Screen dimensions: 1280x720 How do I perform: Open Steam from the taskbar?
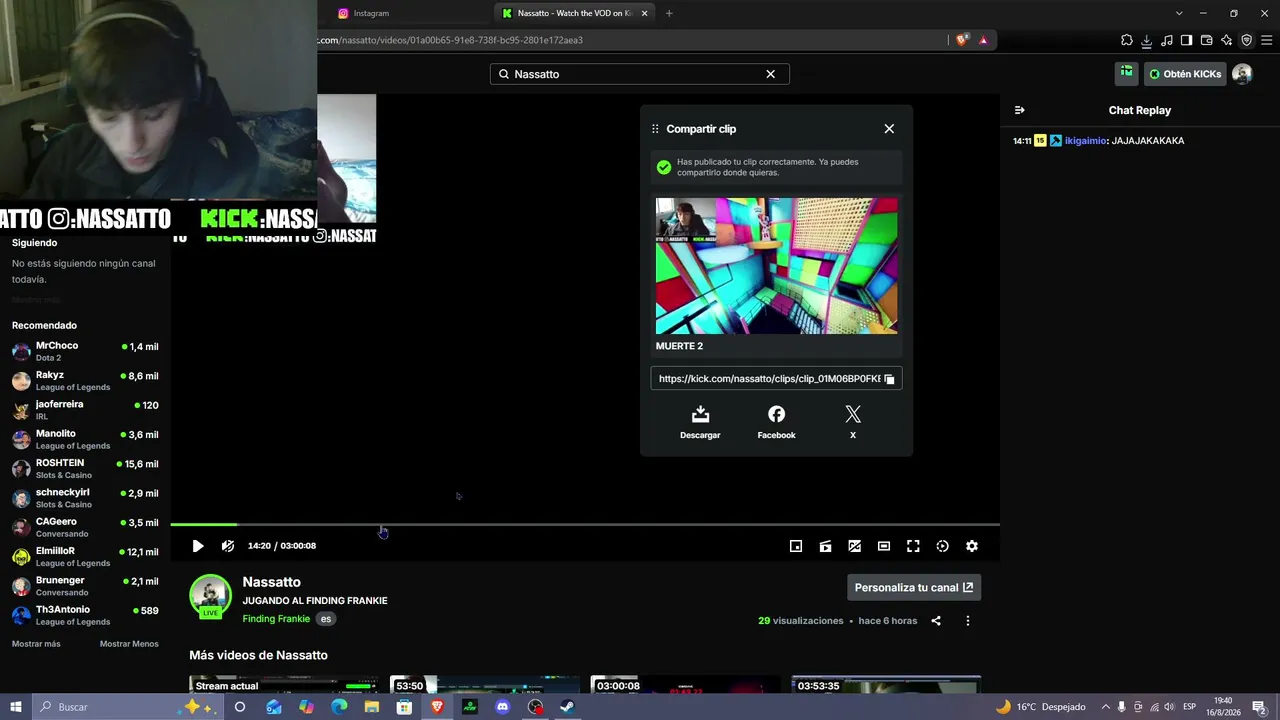(x=567, y=707)
